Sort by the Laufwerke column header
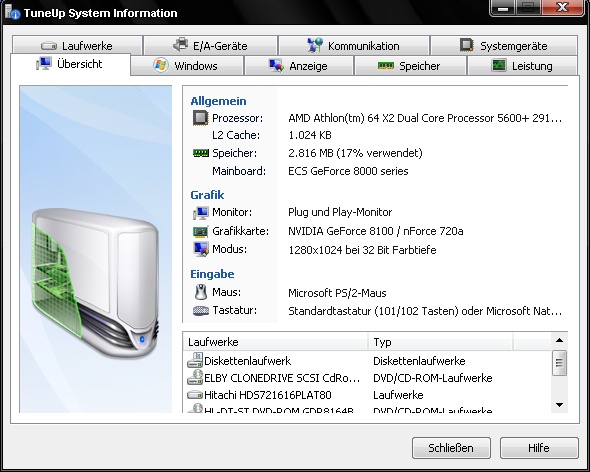This screenshot has height=472, width=590. 276,342
